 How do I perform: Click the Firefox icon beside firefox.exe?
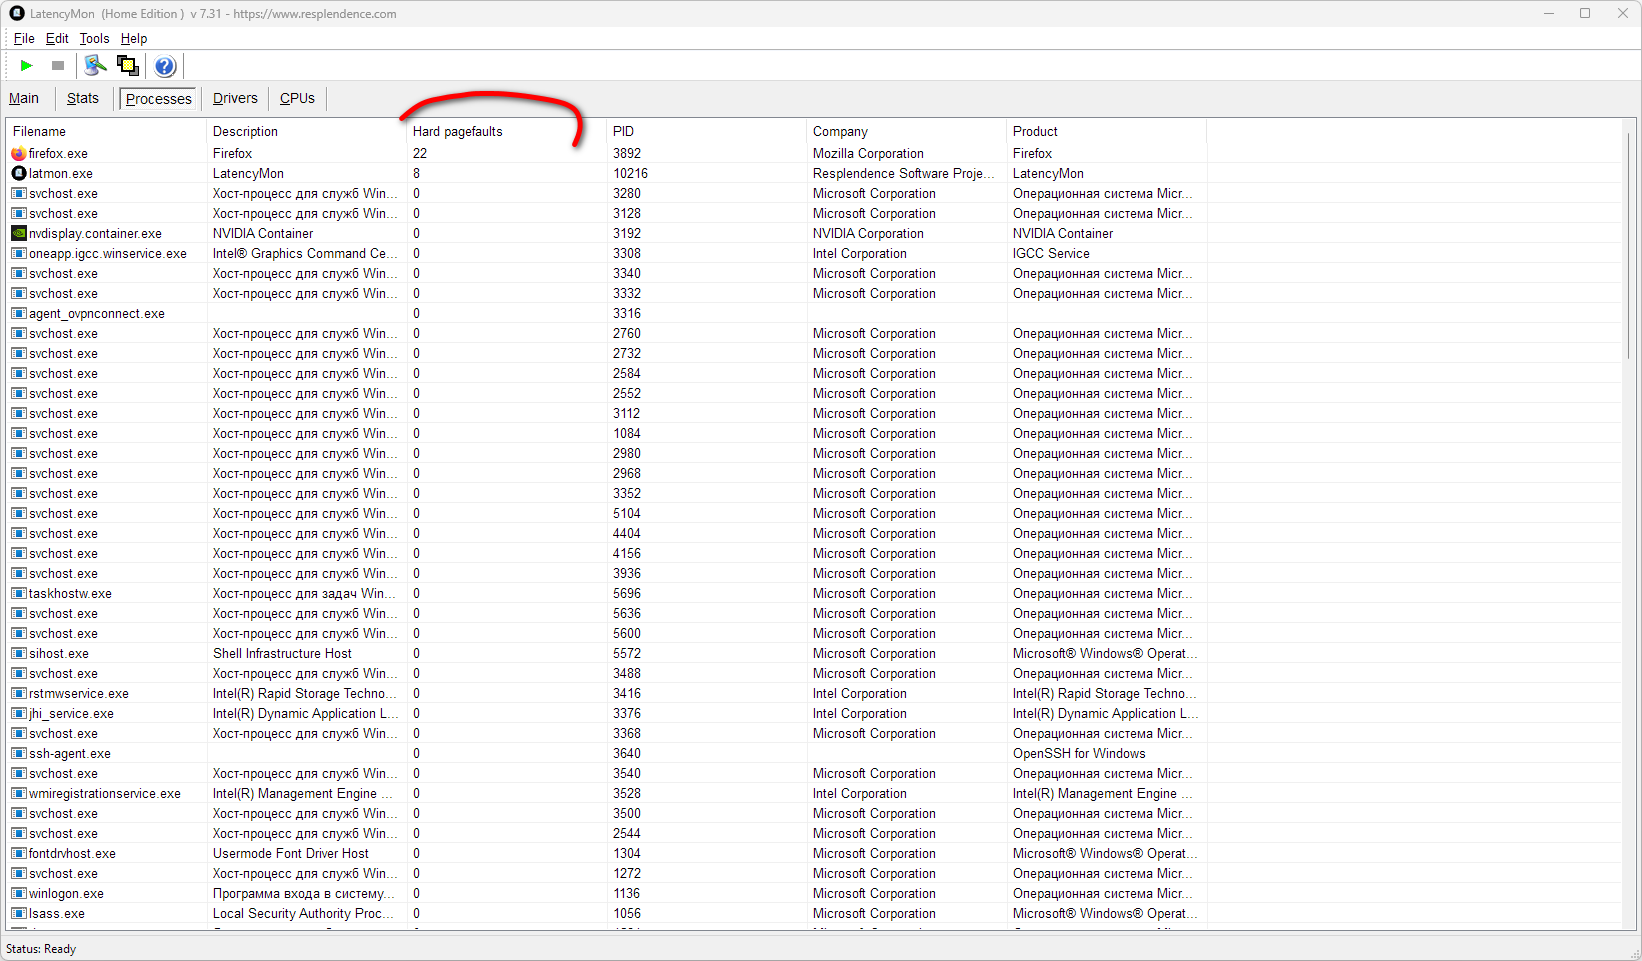click(19, 154)
